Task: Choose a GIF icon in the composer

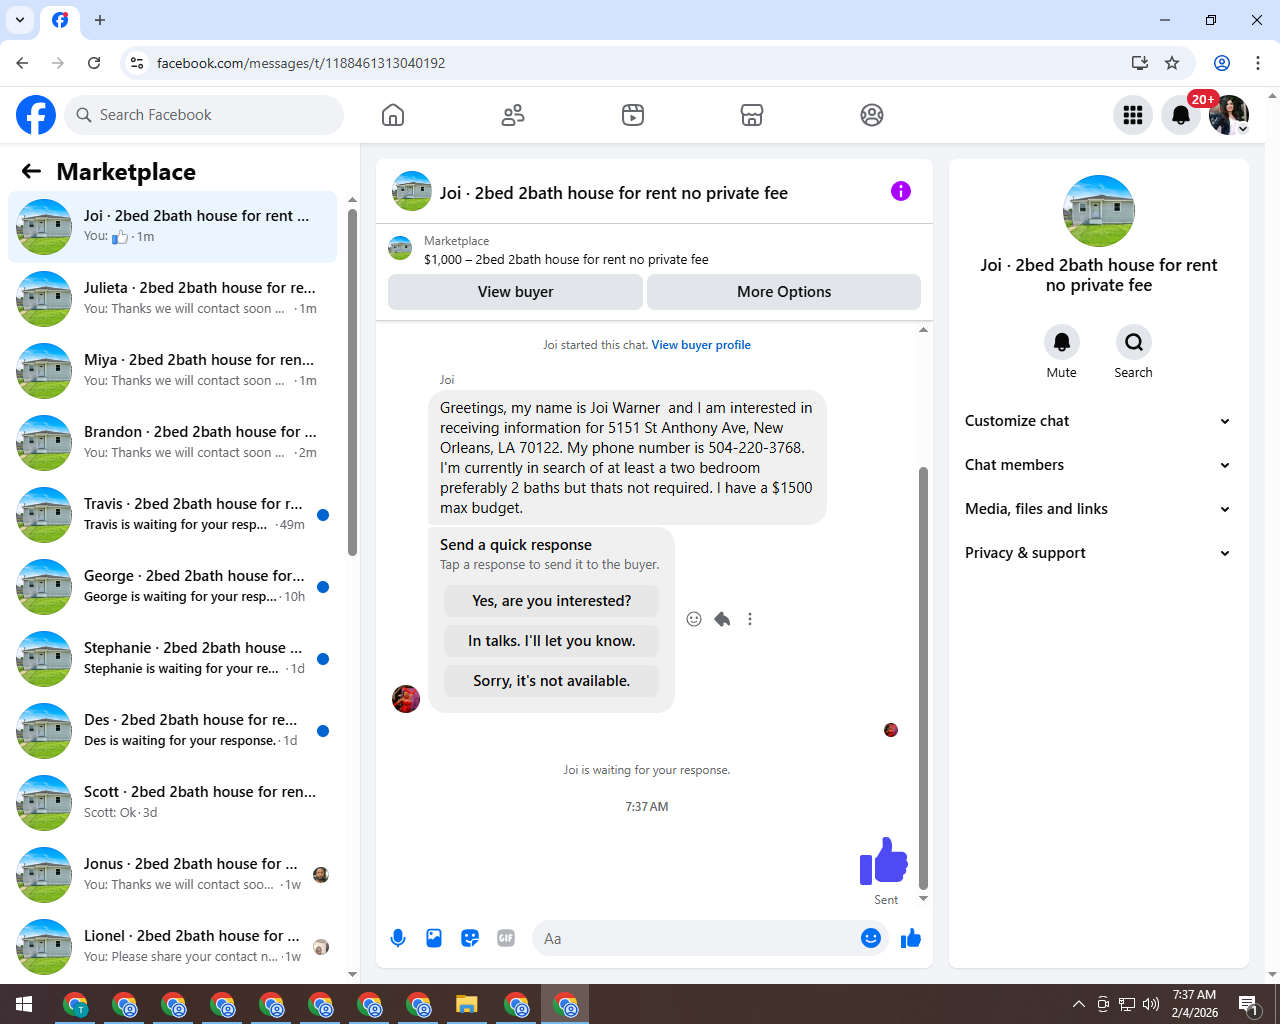Action: (x=506, y=938)
